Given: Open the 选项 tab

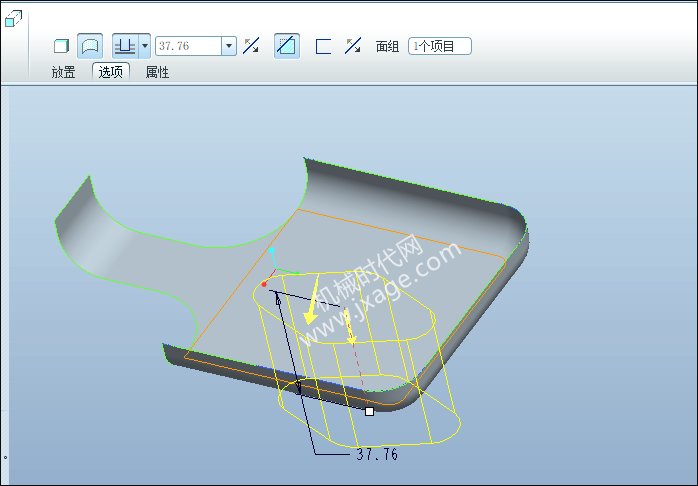Looking at the screenshot, I should coord(111,72).
